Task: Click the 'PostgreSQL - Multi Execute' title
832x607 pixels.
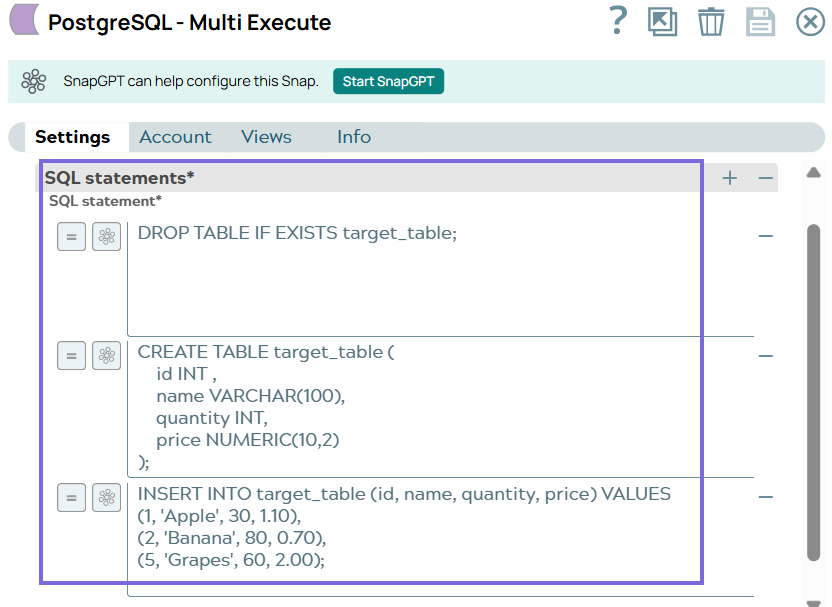Action: [189, 23]
